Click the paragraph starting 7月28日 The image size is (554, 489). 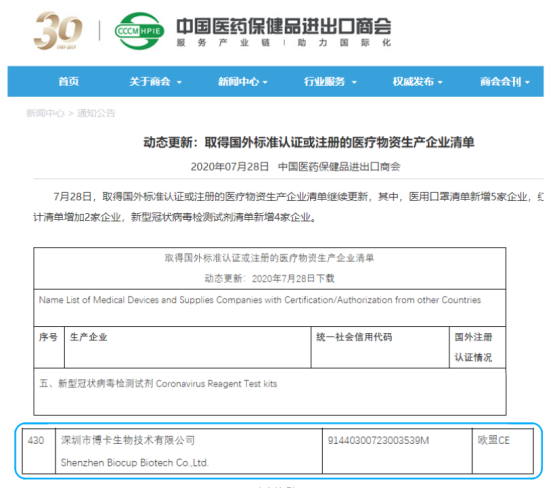[x=288, y=207]
